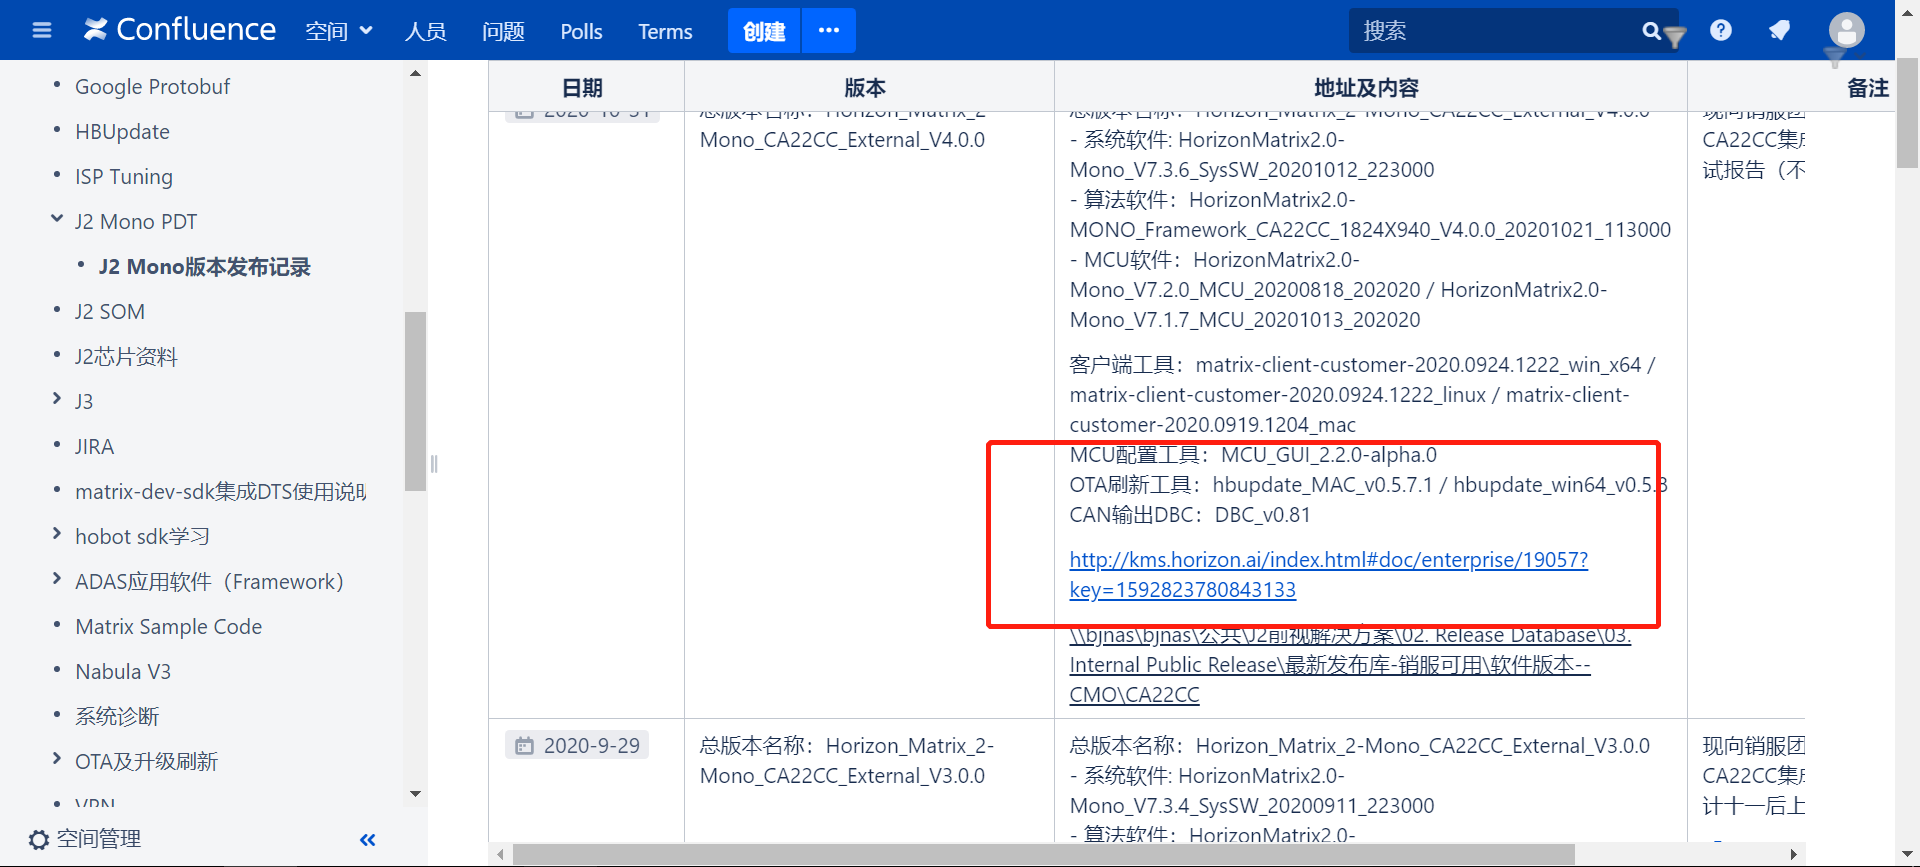This screenshot has width=1920, height=867.
Task: Expand the OTA及升级刷新 node
Action: 57,759
